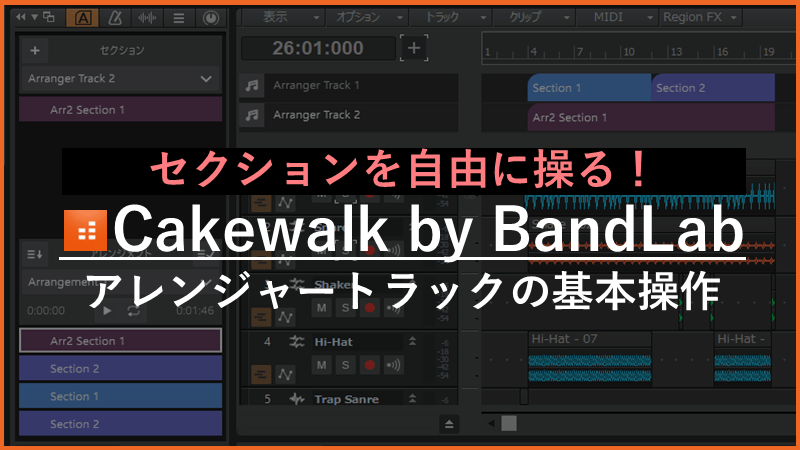Toggle Shaker automation lanes icon
Screen dimensions: 800x450
pyautogui.click(x=285, y=317)
